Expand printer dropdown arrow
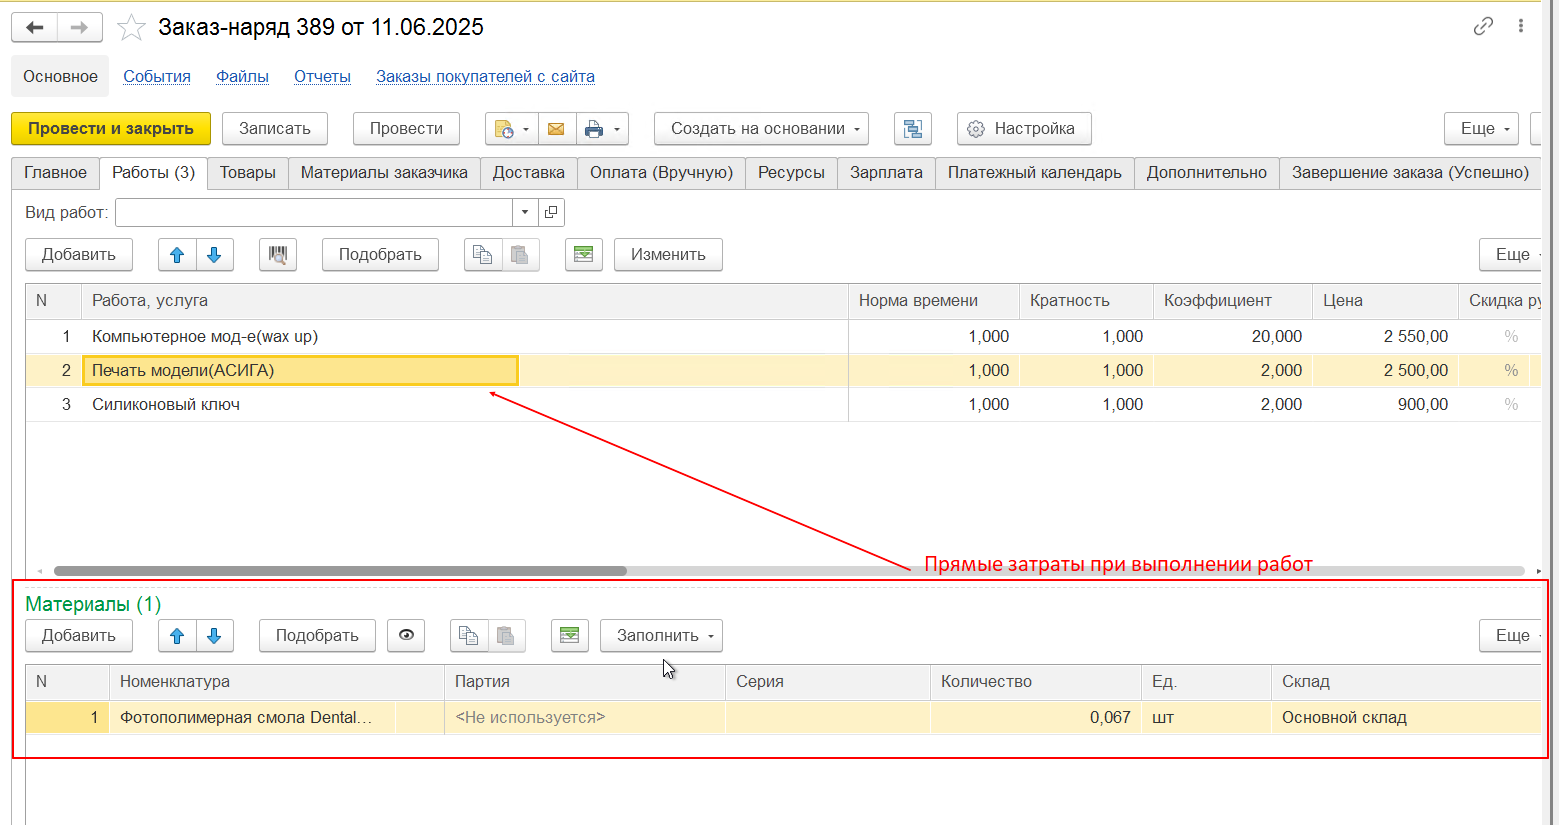The width and height of the screenshot is (1559, 825). point(617,129)
